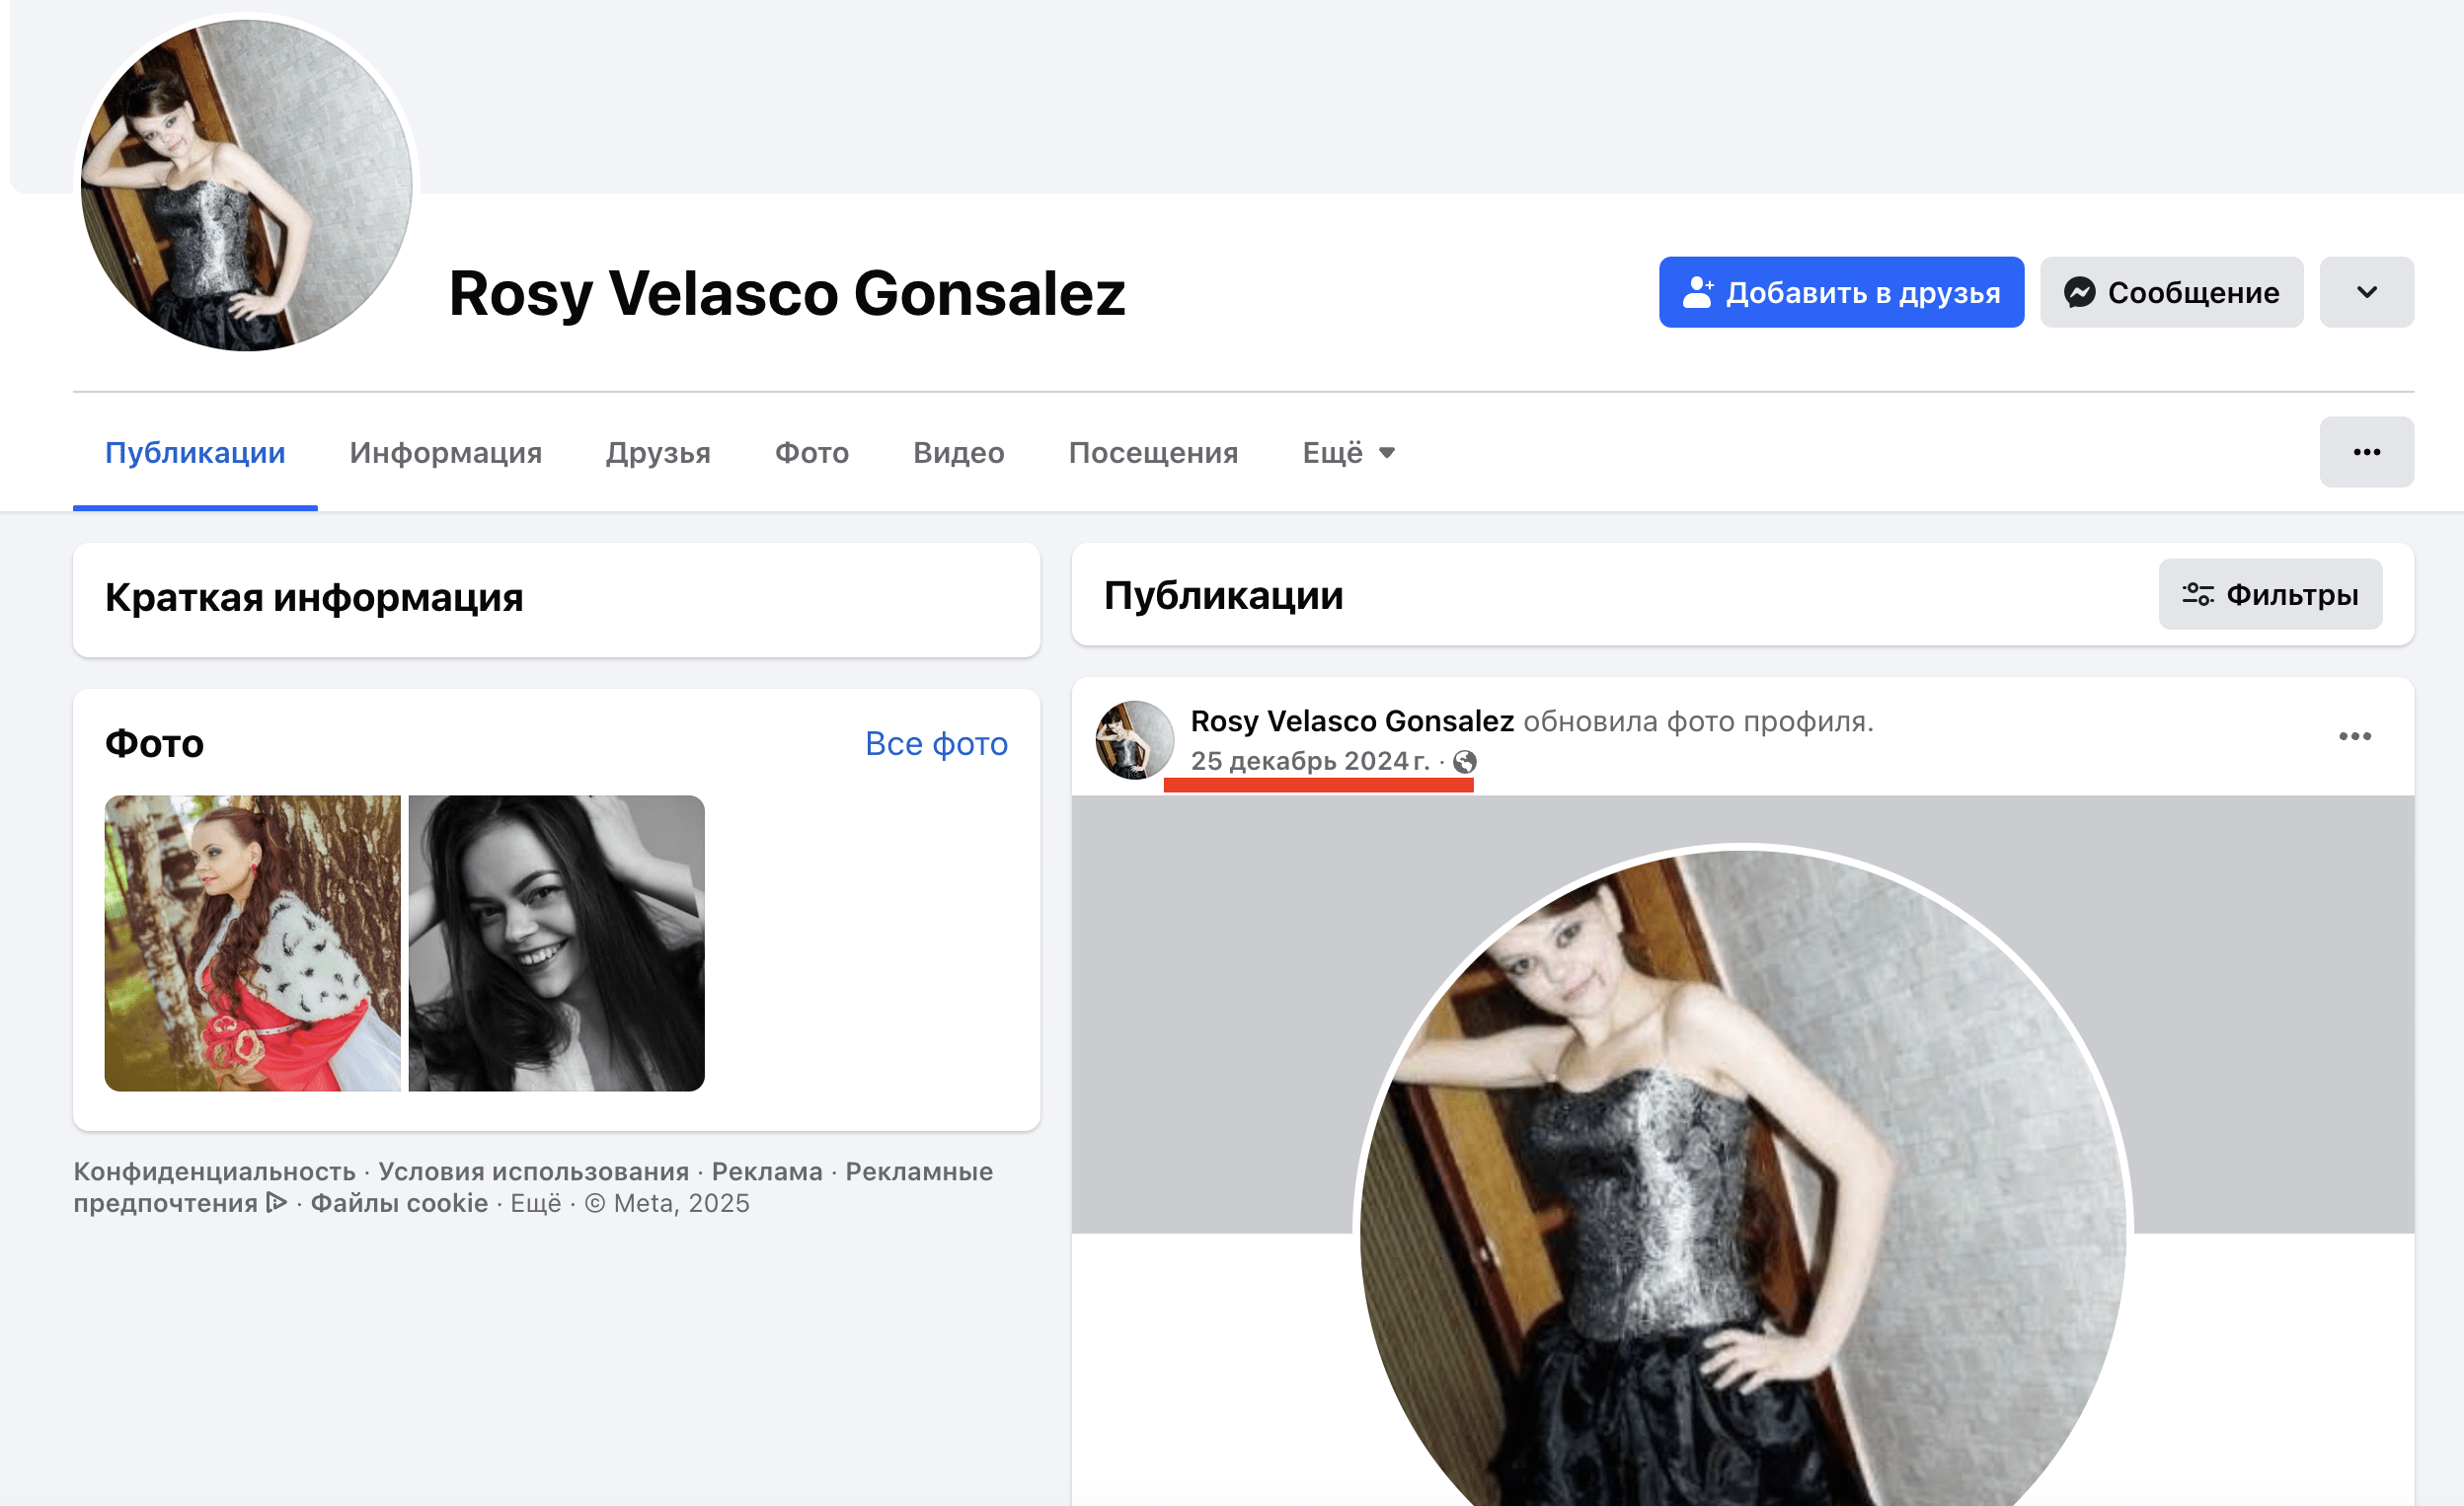
Task: Open the post's three-dots options menu
Action: (x=2354, y=736)
